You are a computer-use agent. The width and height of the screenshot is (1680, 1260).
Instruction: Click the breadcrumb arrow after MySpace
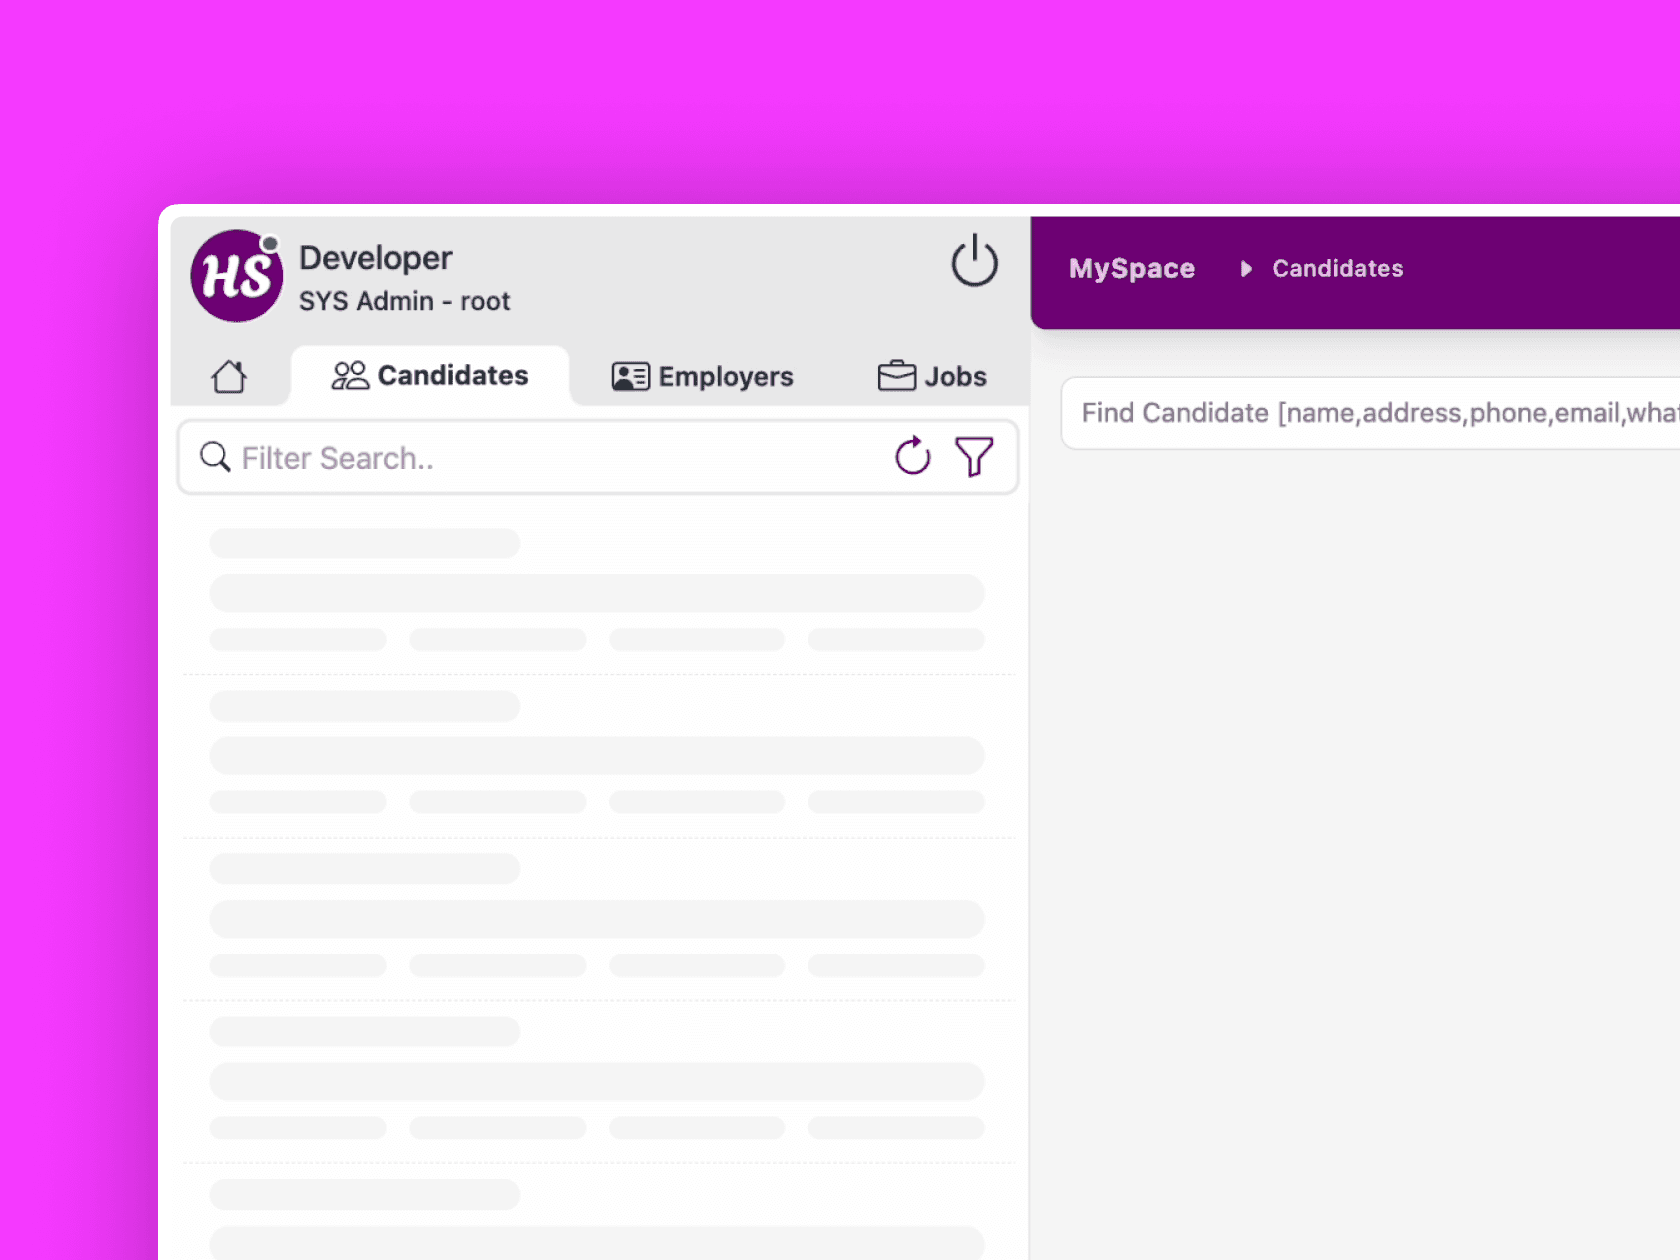(1246, 268)
